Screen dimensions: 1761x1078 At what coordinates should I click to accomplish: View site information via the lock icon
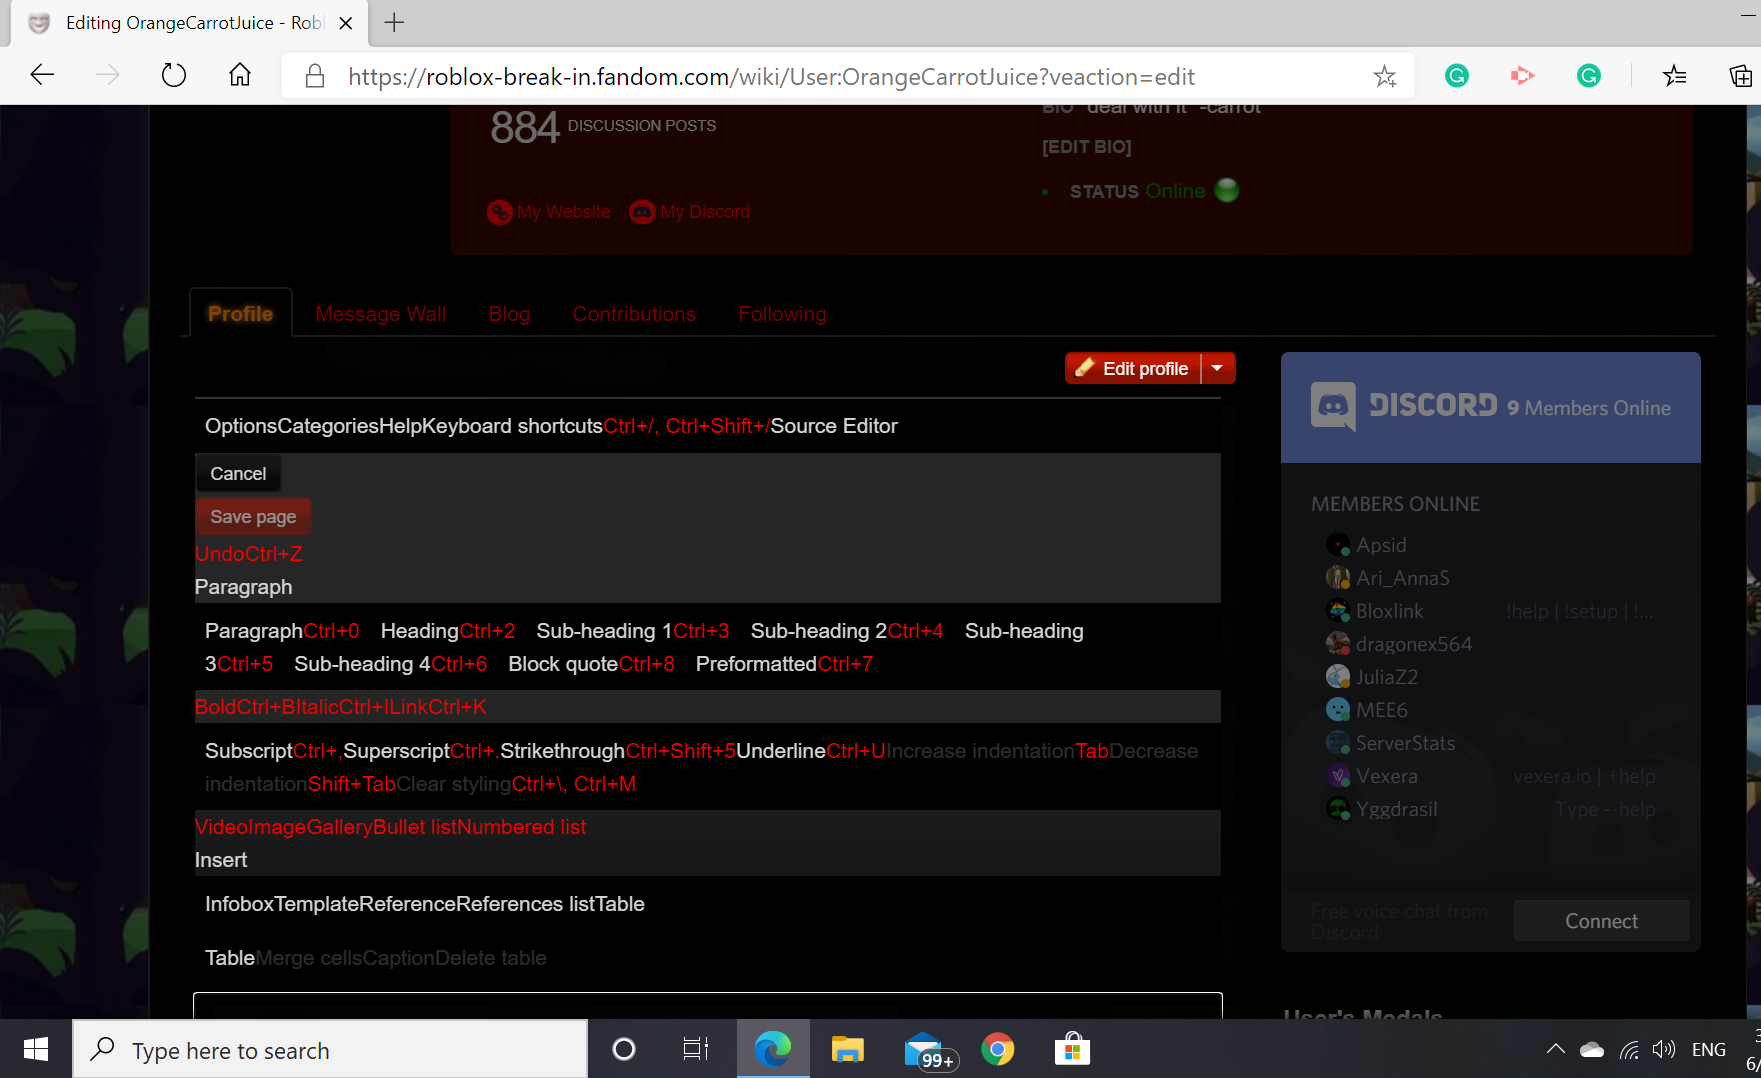315,76
